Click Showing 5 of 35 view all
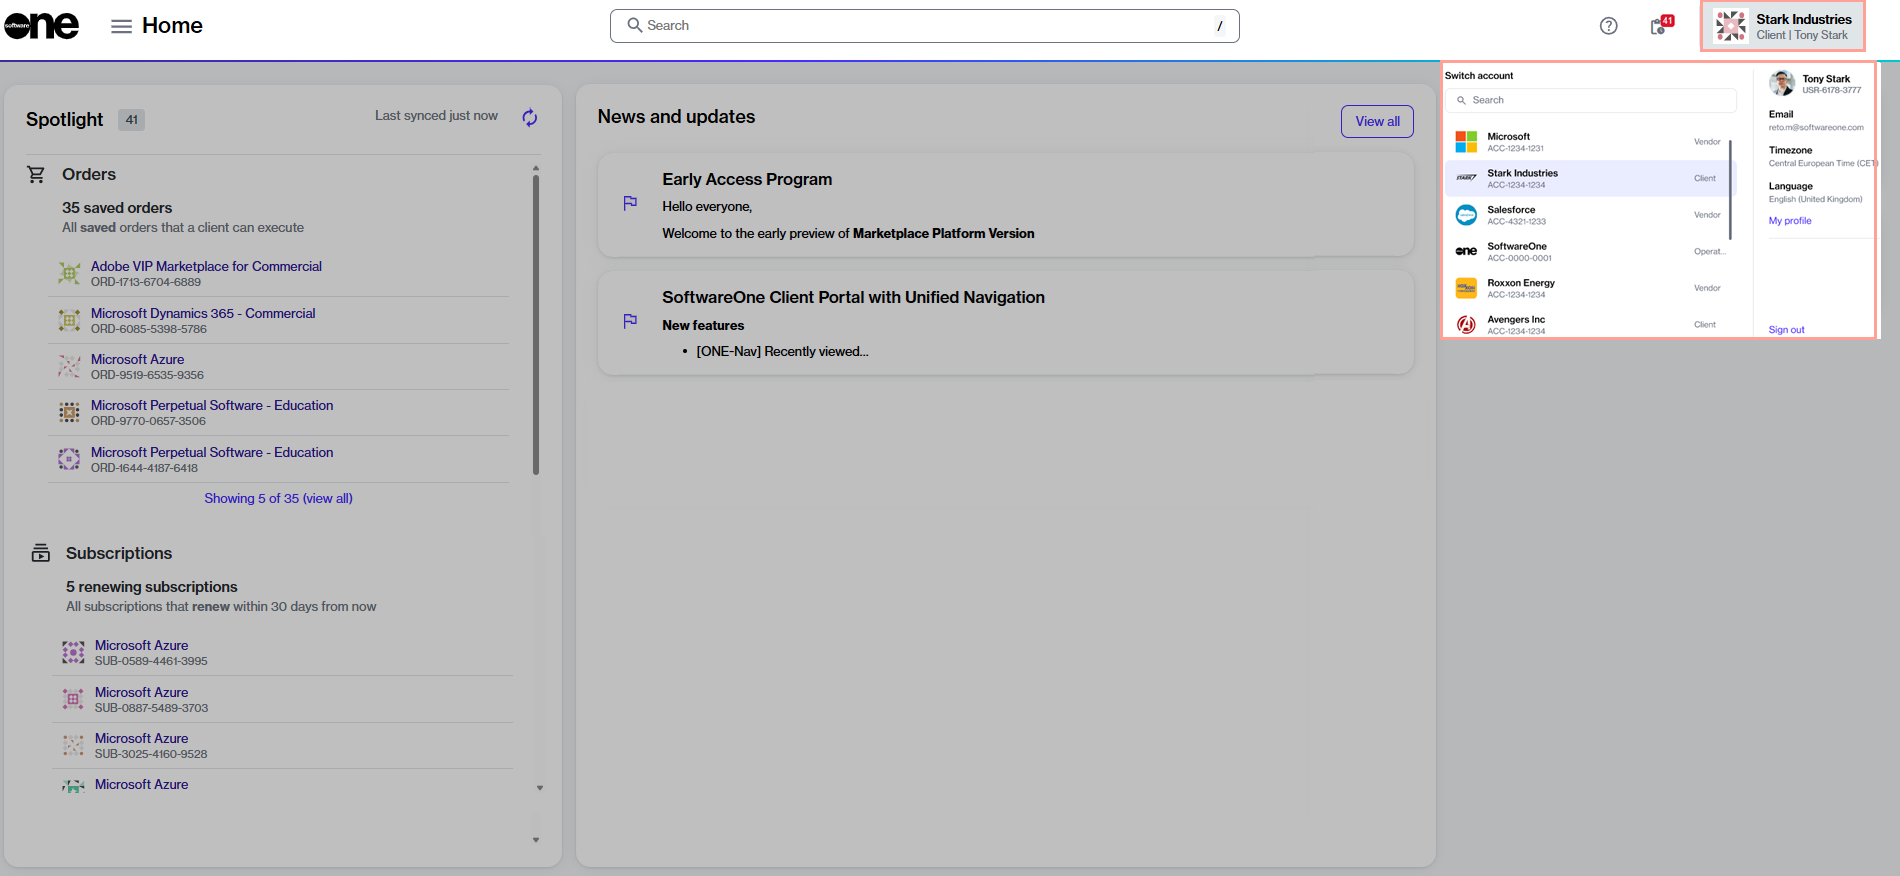The width and height of the screenshot is (1900, 876). tap(278, 498)
